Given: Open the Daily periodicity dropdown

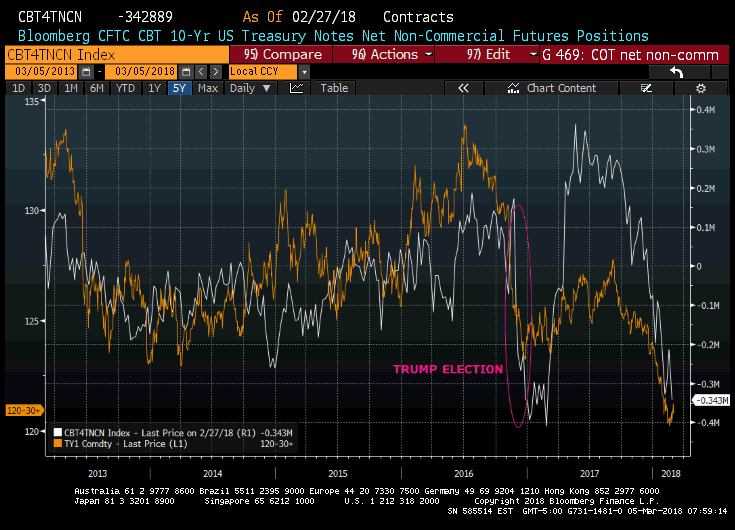Looking at the screenshot, I should pyautogui.click(x=251, y=88).
